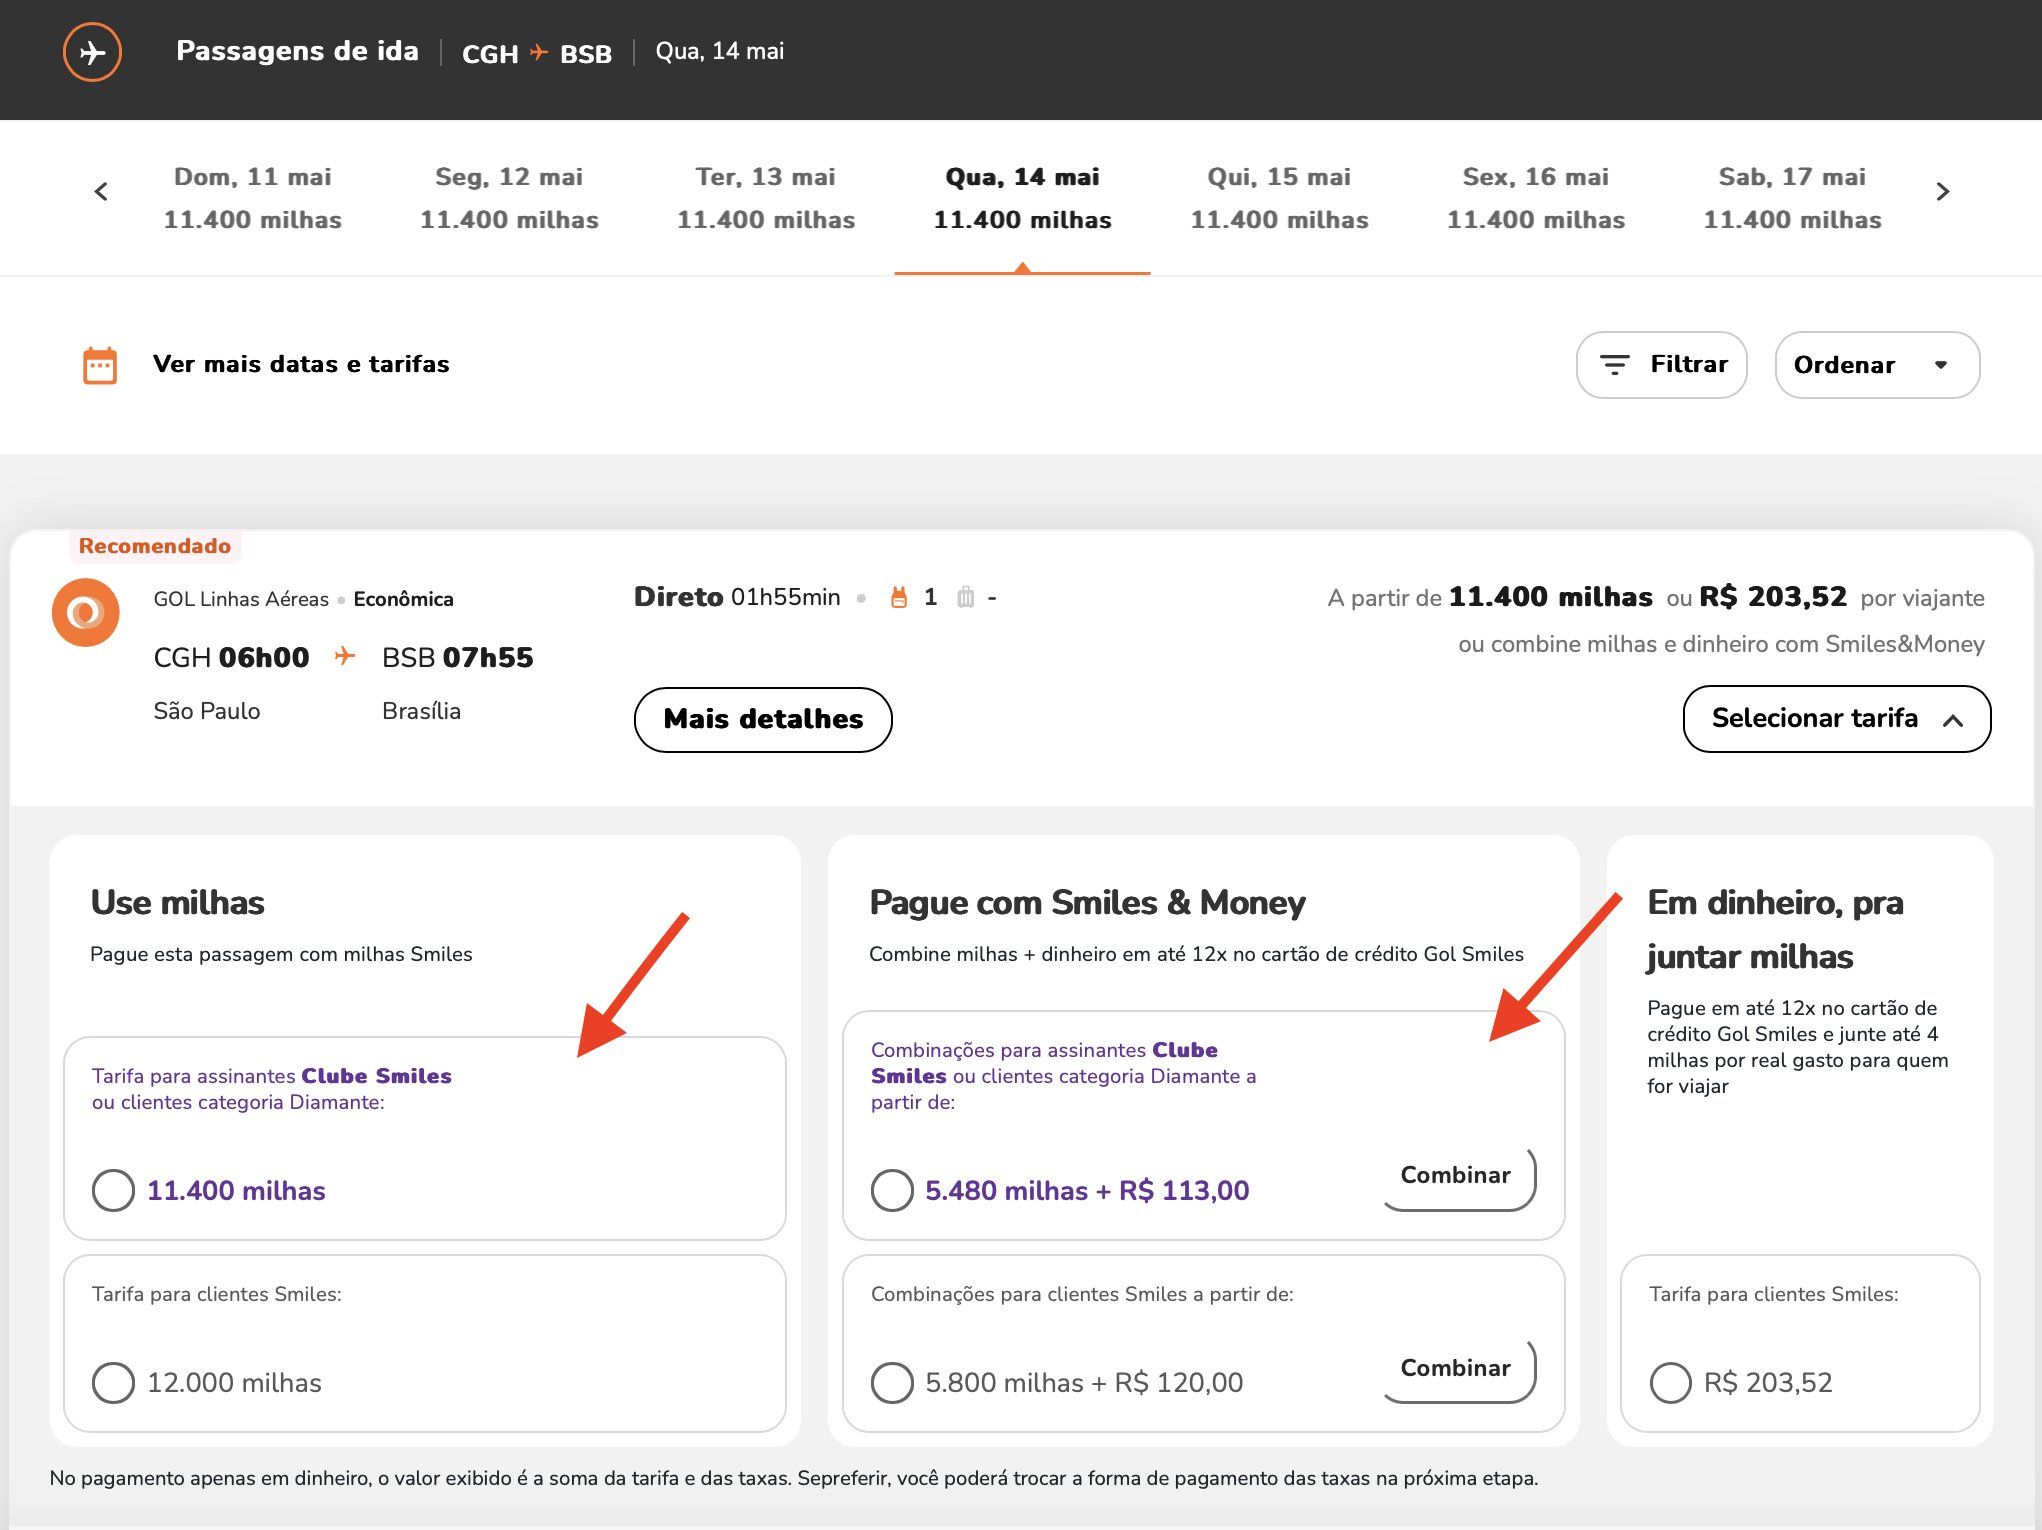The height and width of the screenshot is (1530, 2042).
Task: Click the Em dinheiro, pra juntar milhas heading
Action: [1775, 929]
